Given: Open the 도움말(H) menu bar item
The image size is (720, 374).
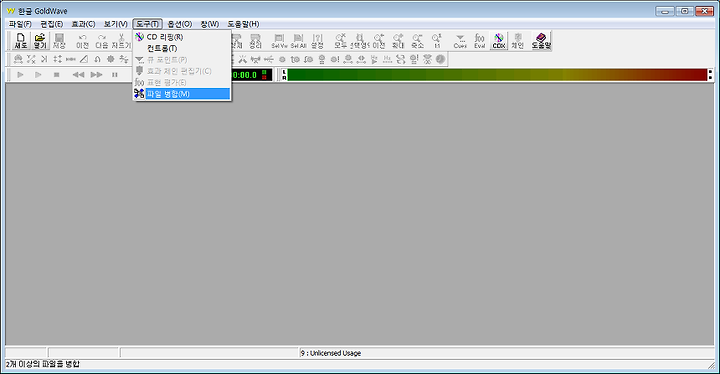Looking at the screenshot, I should coord(243,24).
